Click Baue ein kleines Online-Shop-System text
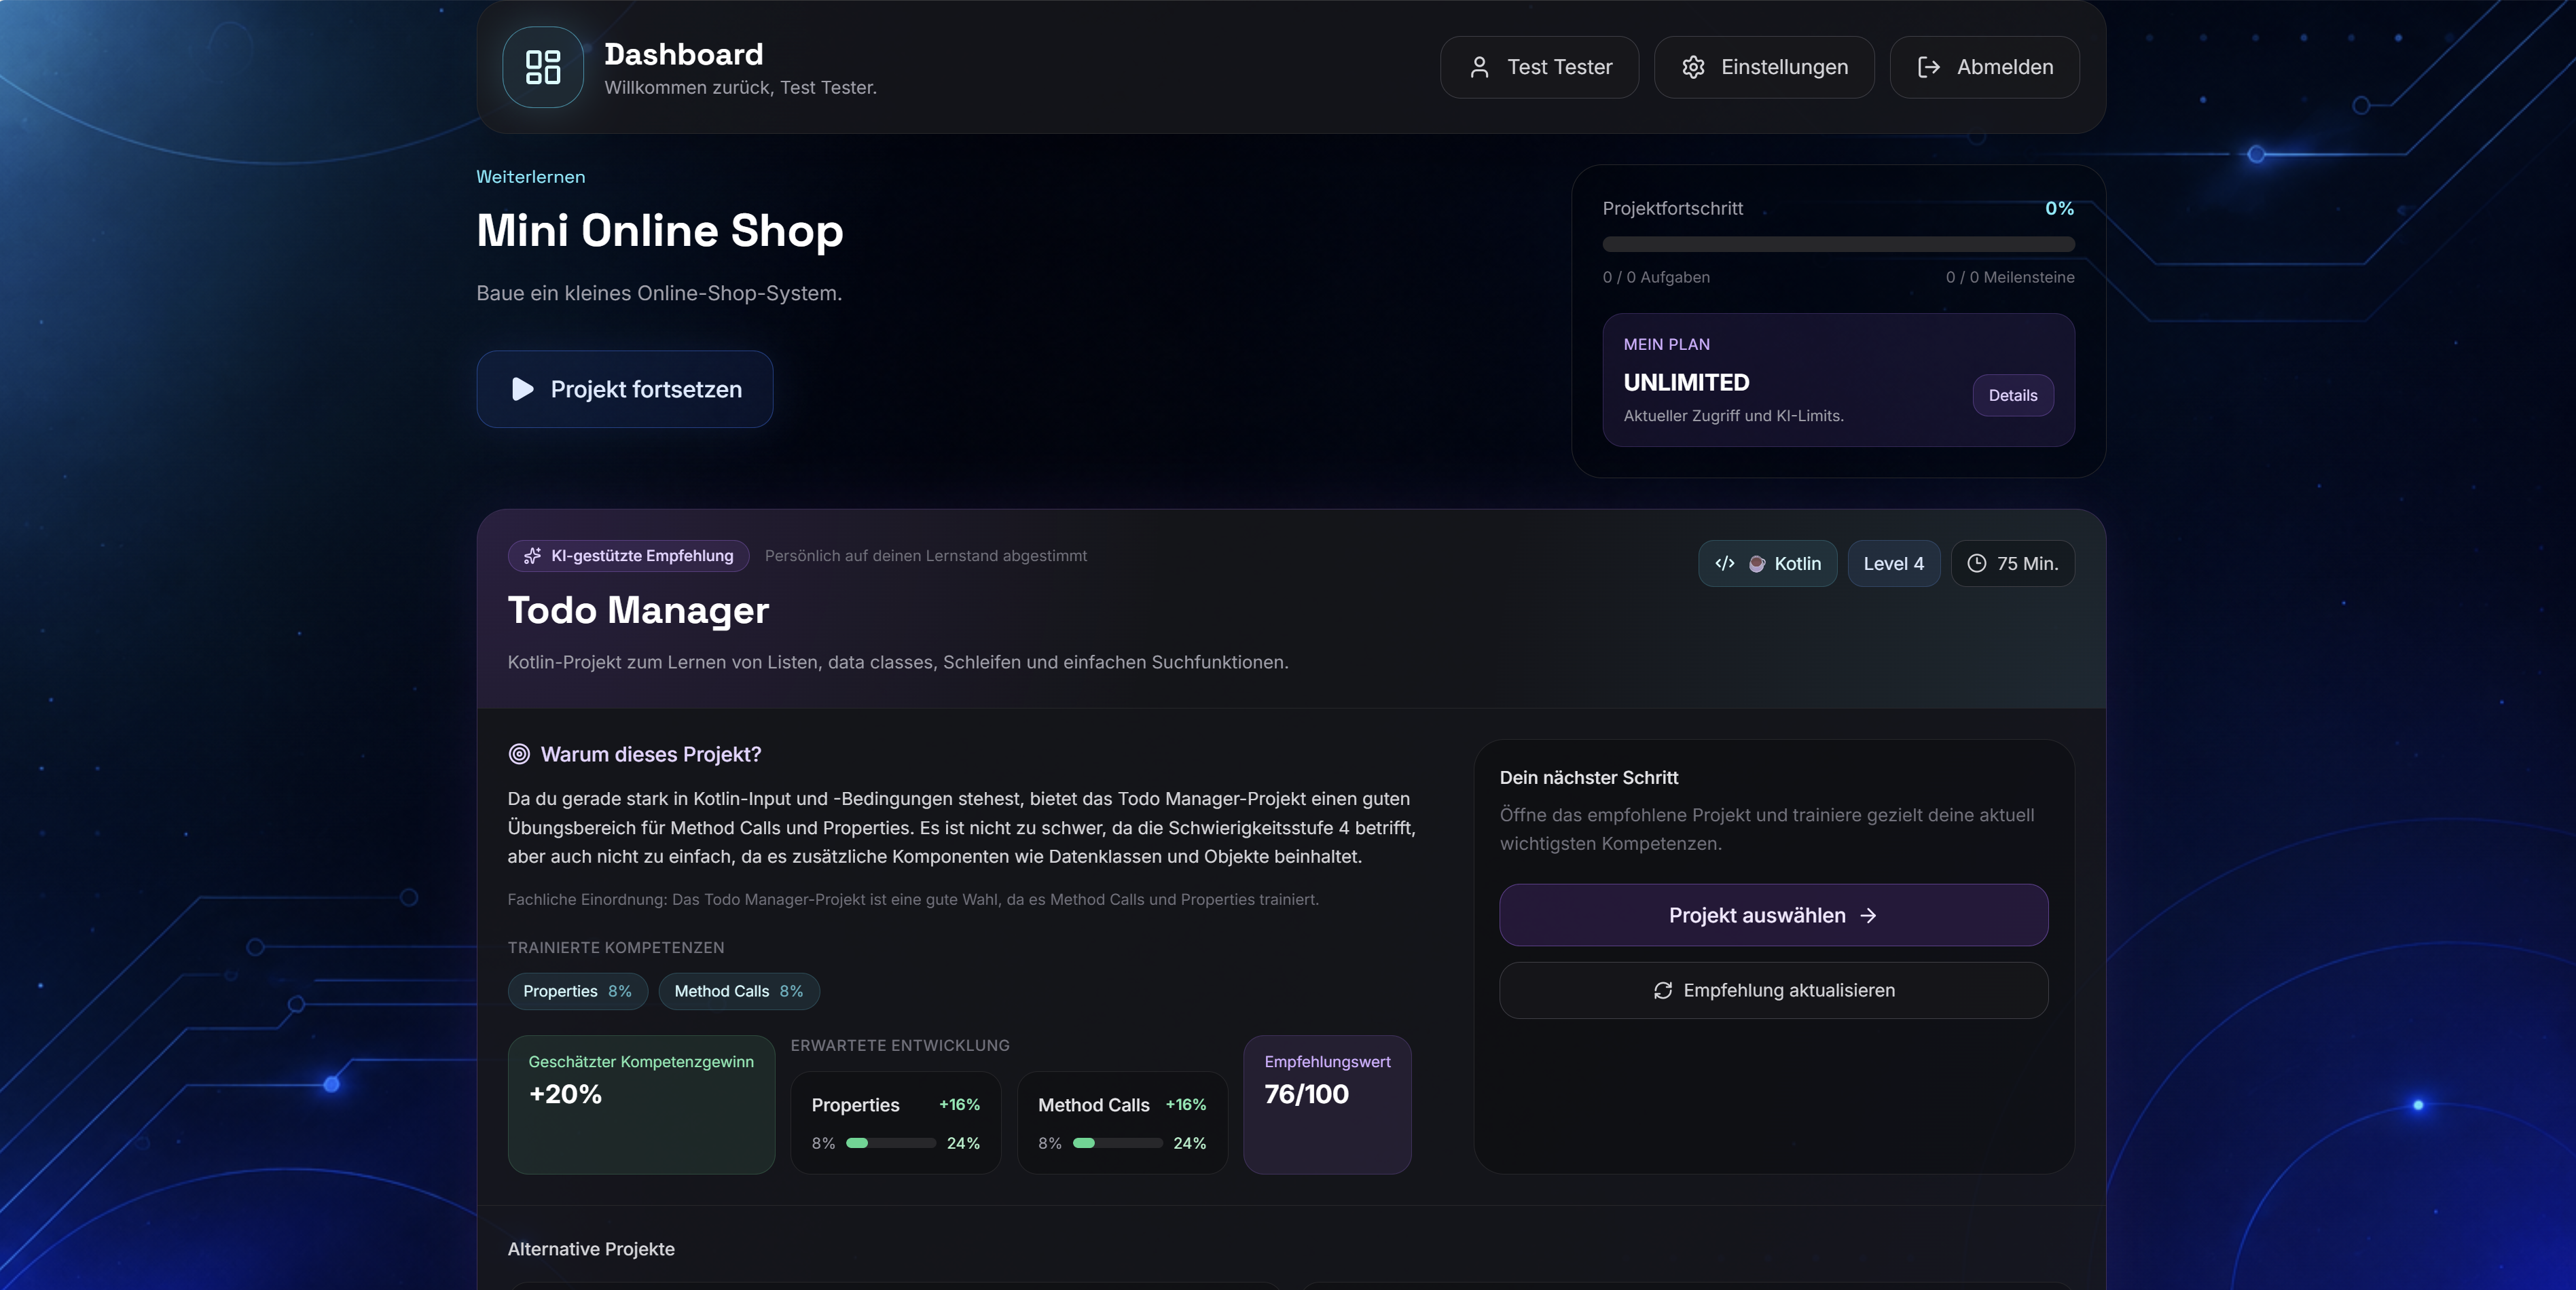 (x=659, y=293)
